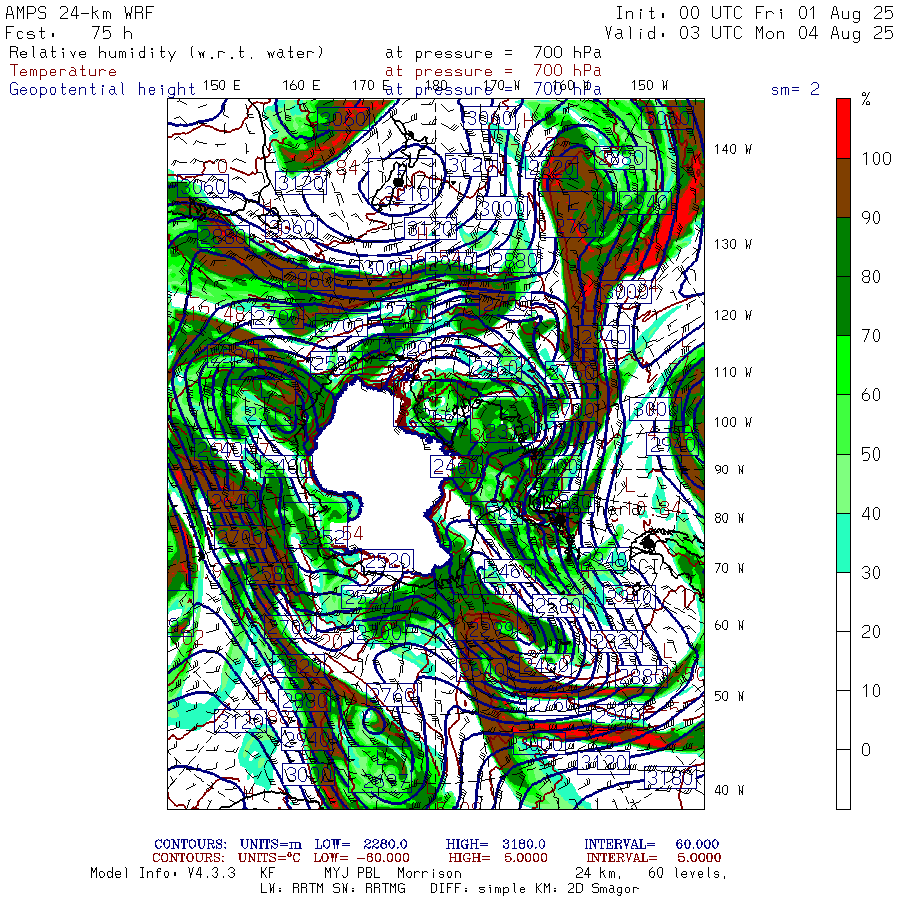This screenshot has width=900, height=900.
Task: Click the '2520' contour label below the continent
Action: click(x=388, y=560)
